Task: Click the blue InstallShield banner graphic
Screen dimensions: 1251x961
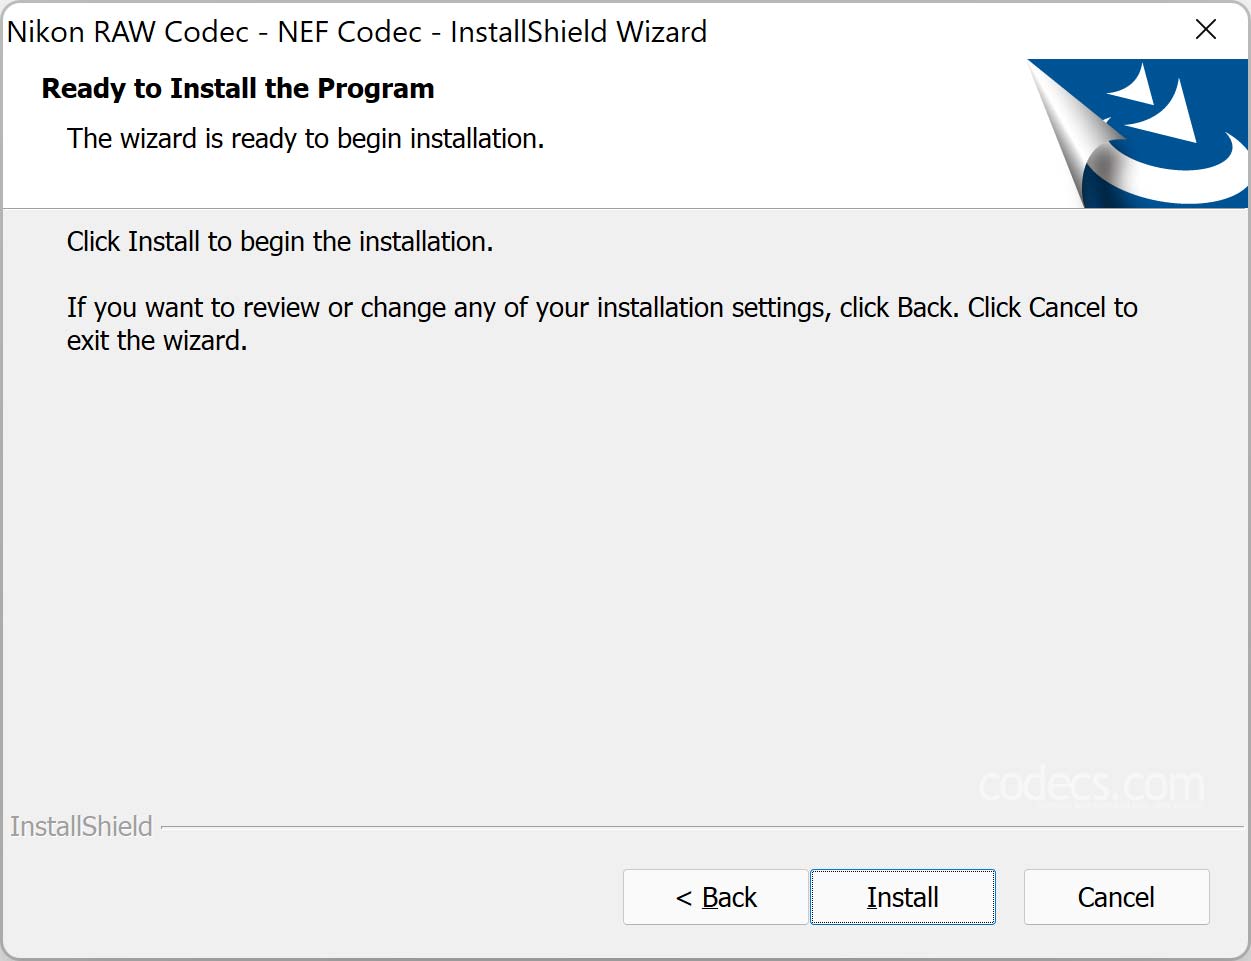Action: (x=1138, y=133)
